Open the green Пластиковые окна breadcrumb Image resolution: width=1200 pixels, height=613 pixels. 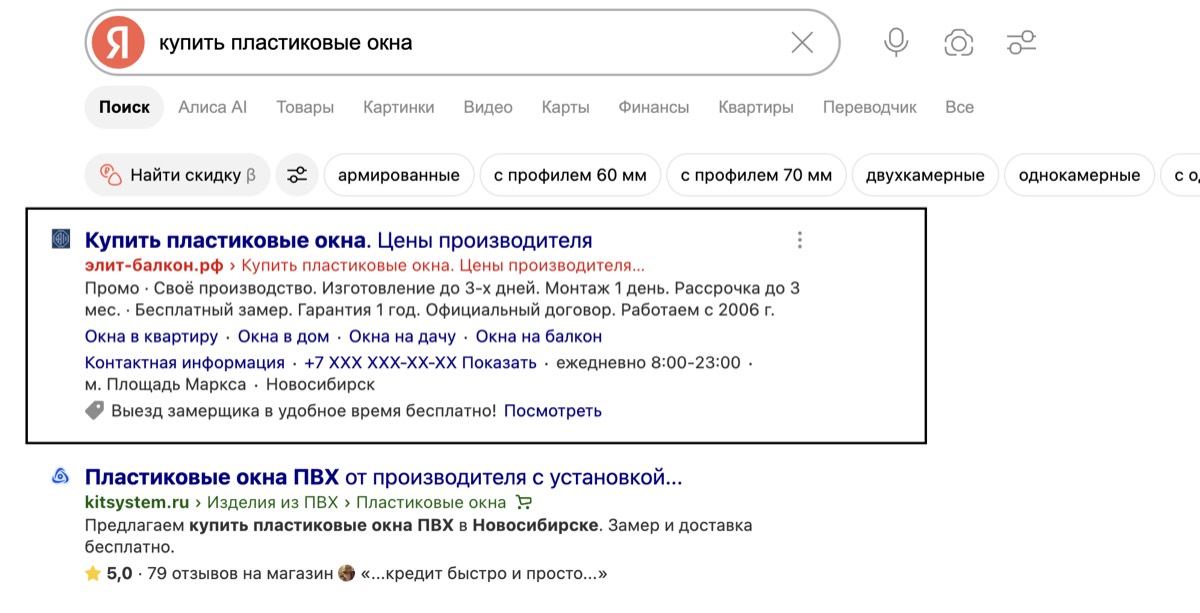[x=431, y=502]
